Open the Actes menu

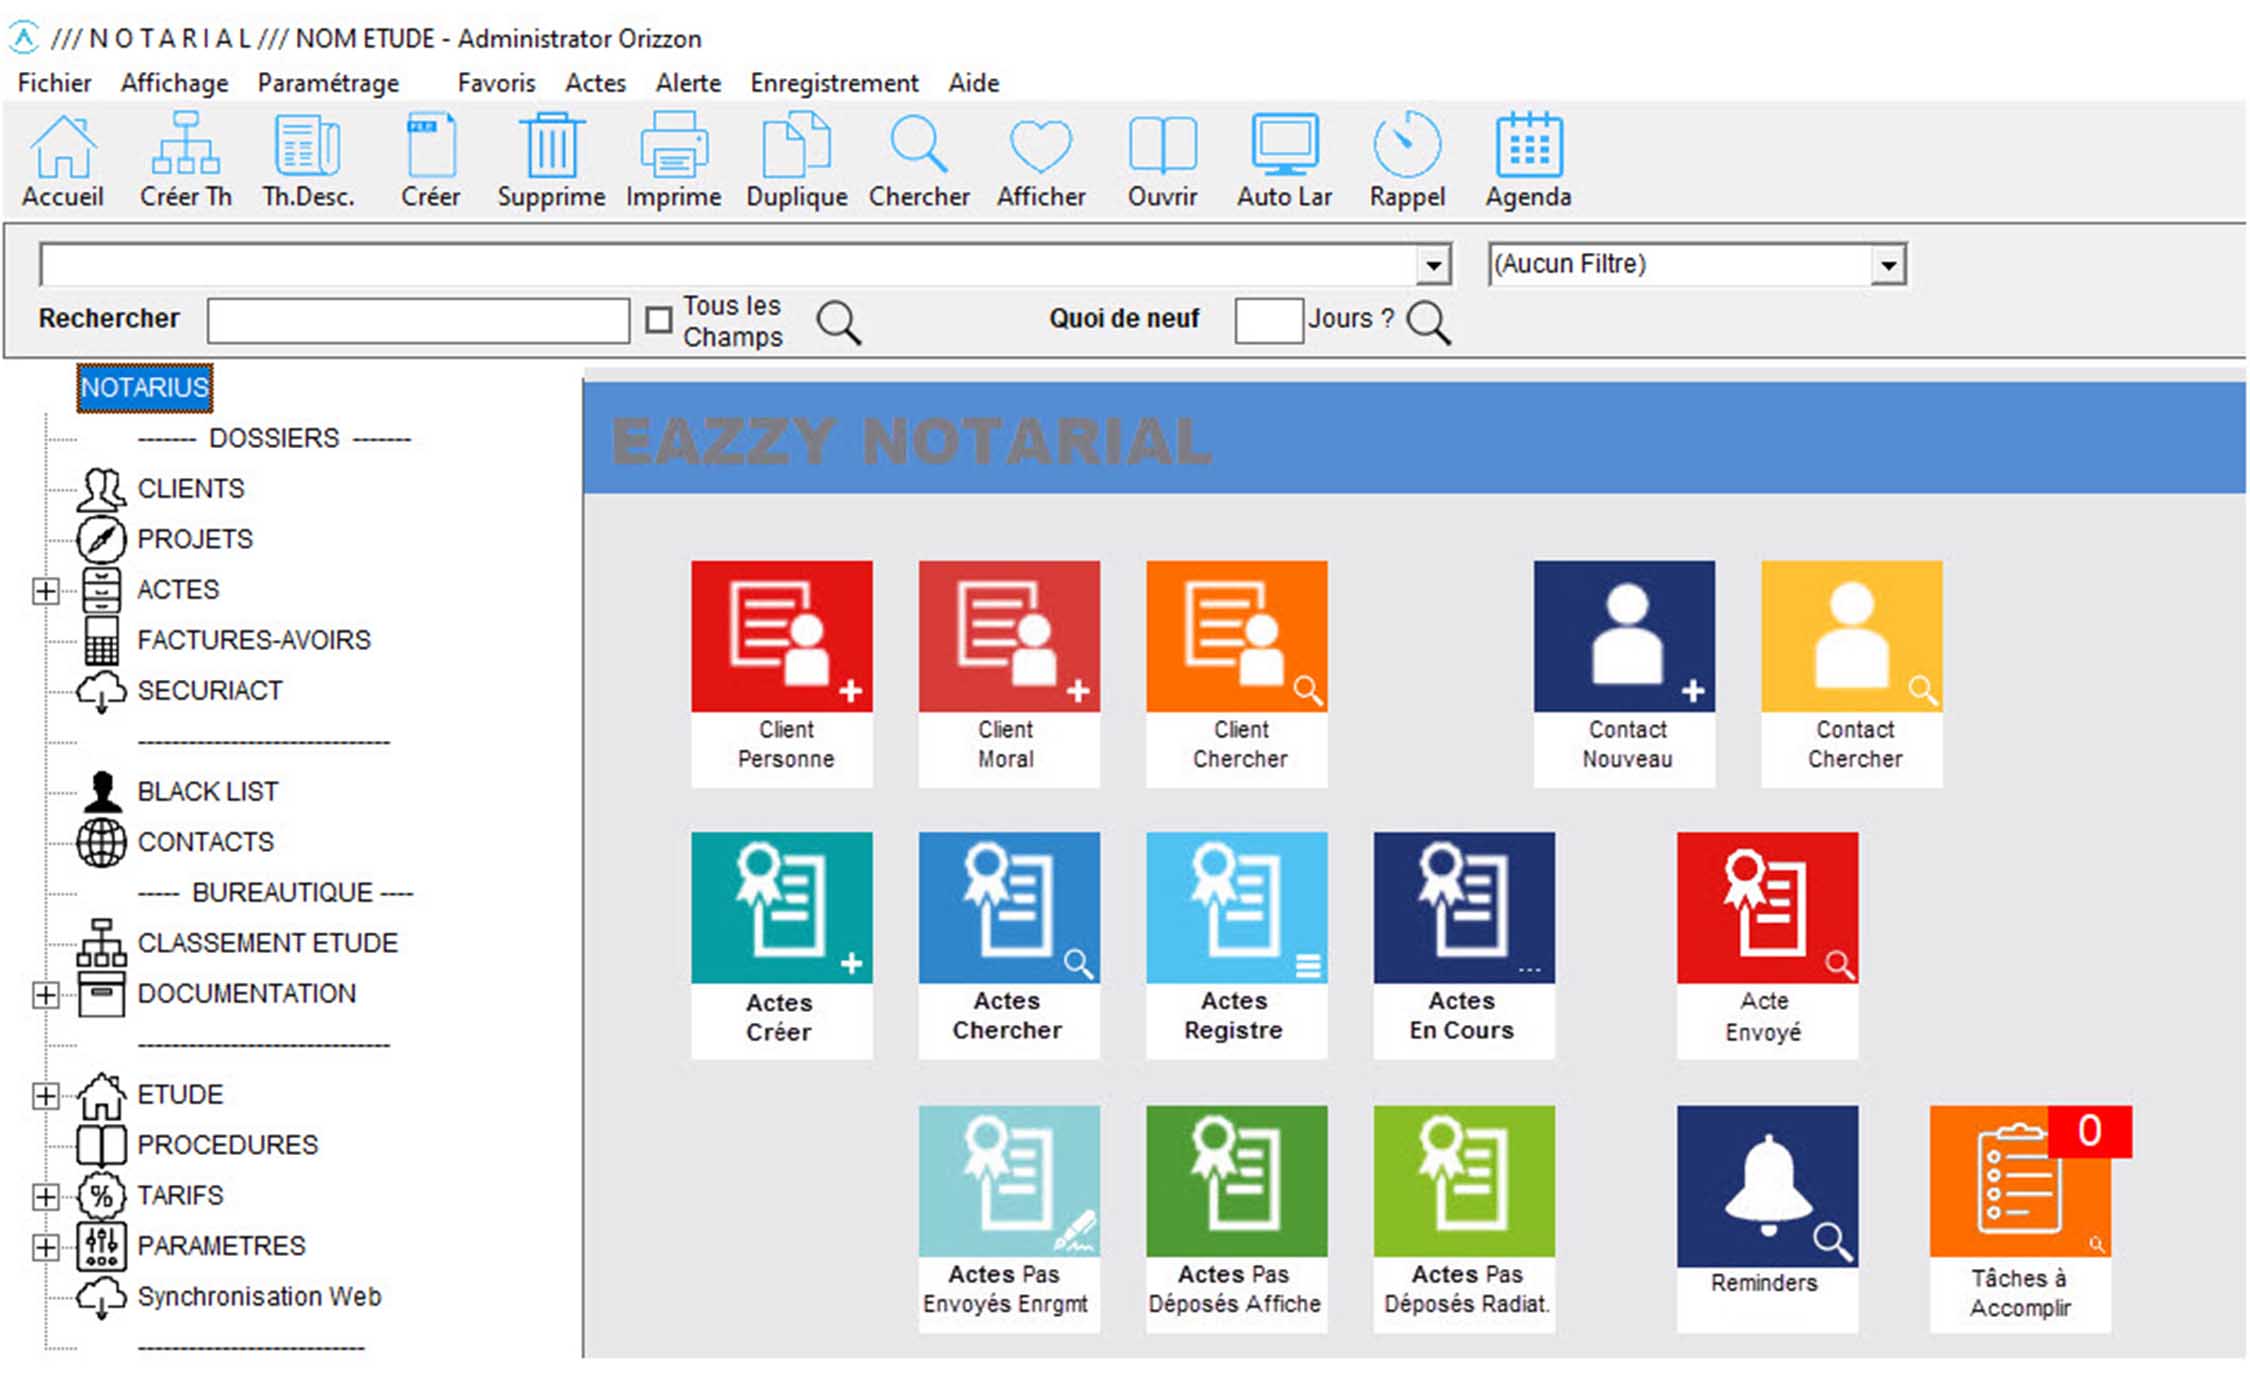click(595, 83)
